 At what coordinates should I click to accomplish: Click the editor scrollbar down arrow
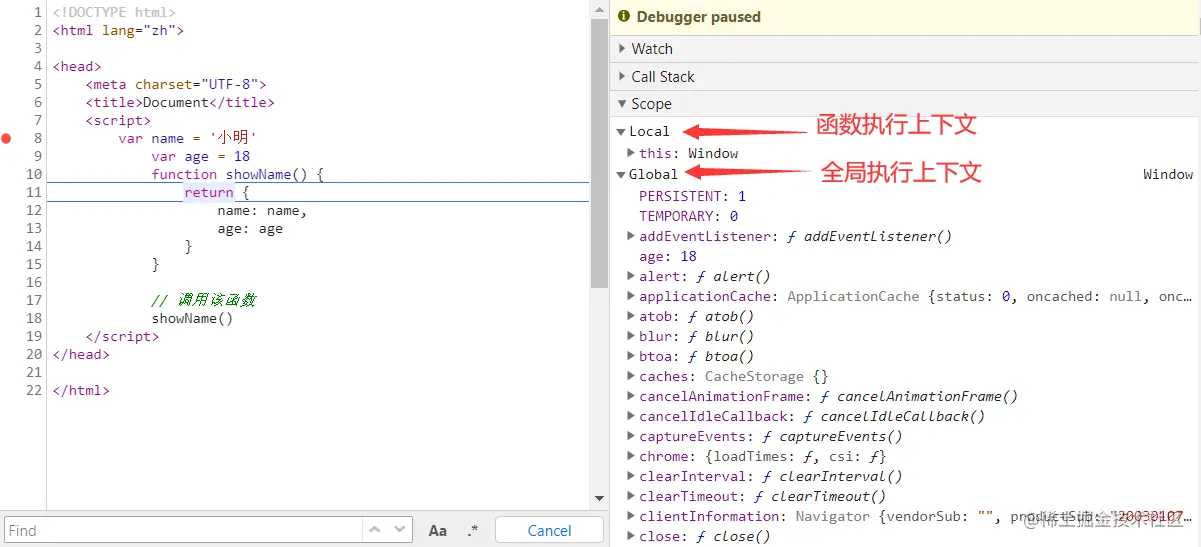599,498
